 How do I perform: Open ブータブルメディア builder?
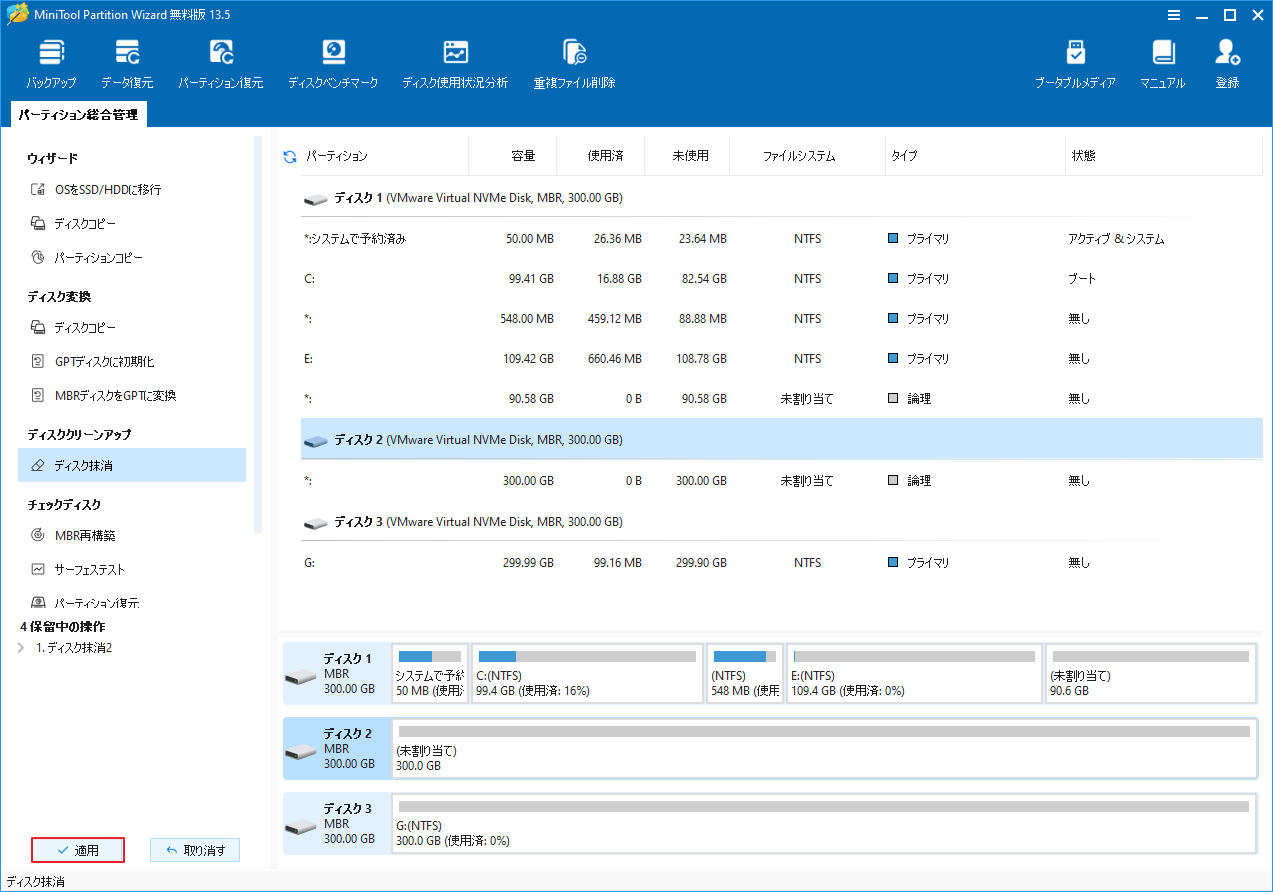(x=1075, y=64)
